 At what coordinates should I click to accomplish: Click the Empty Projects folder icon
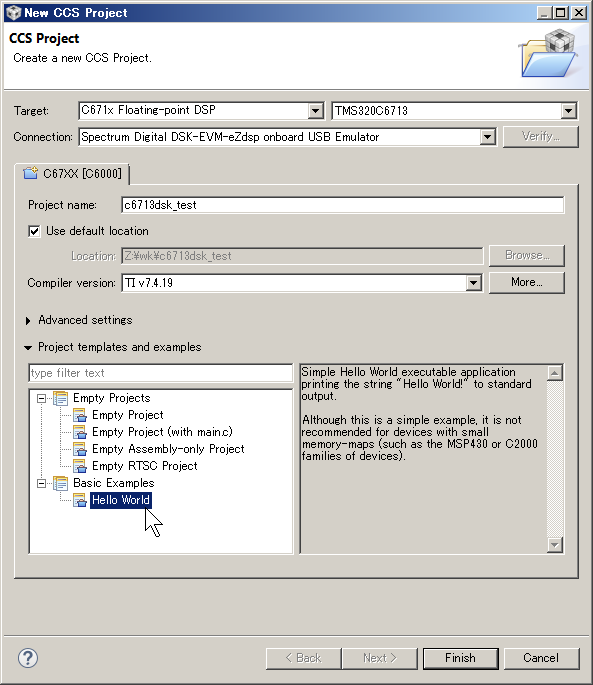(x=60, y=398)
